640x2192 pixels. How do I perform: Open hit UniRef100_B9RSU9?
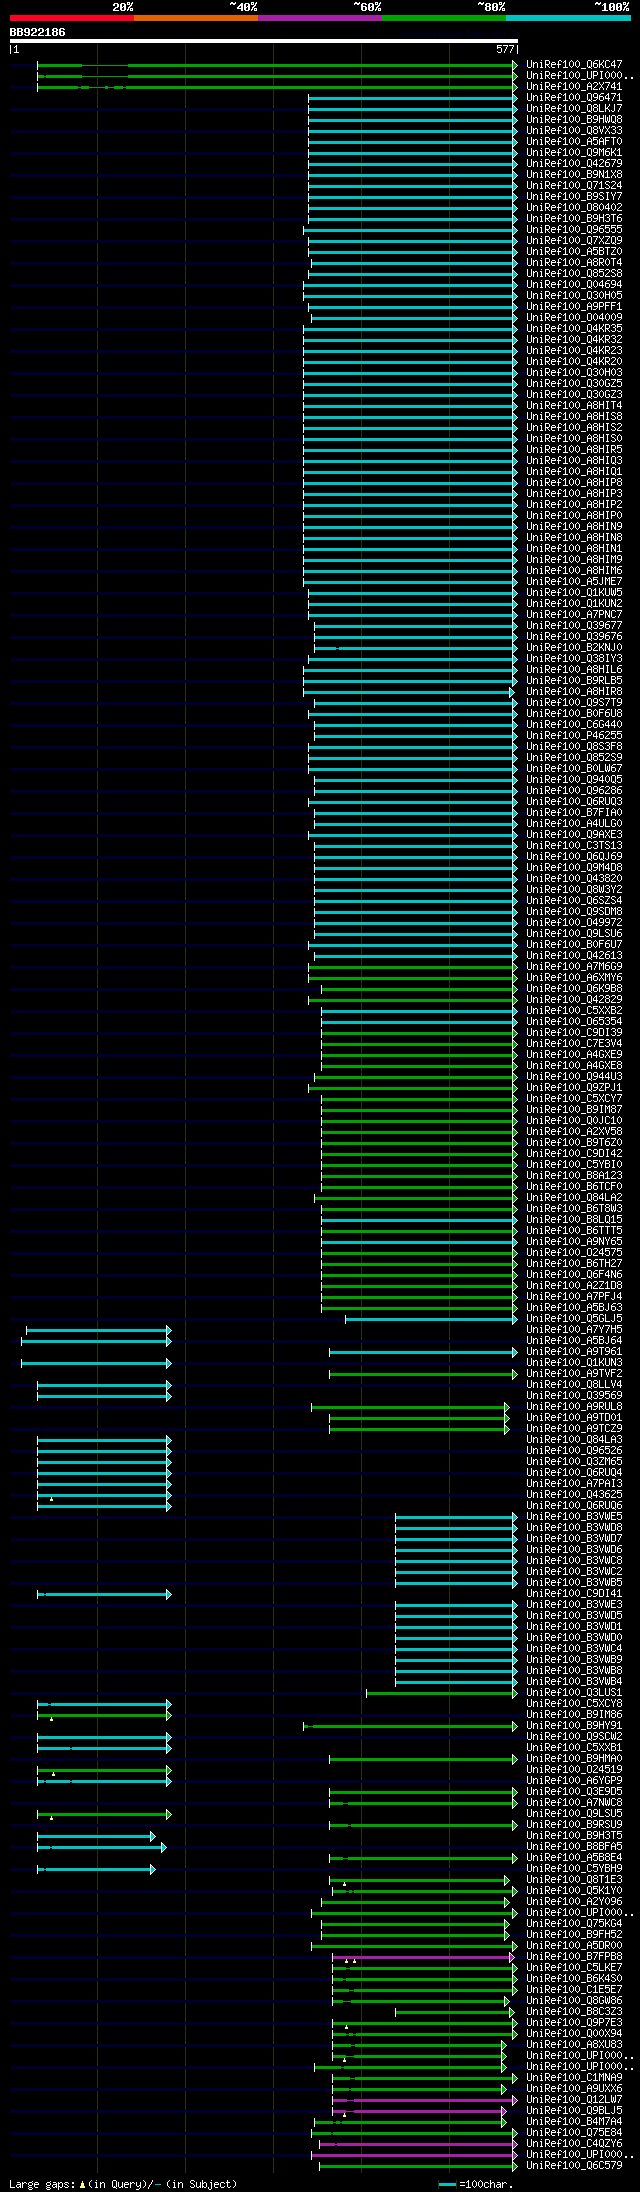coord(574,1825)
